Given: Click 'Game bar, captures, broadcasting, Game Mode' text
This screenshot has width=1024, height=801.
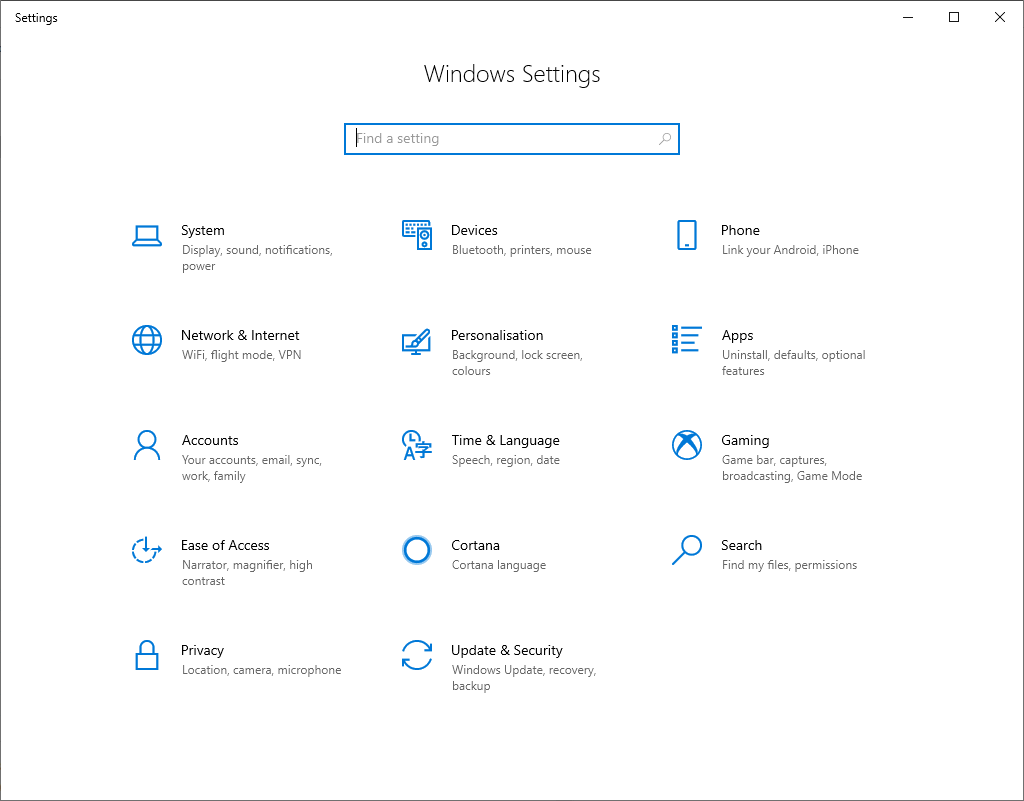Looking at the screenshot, I should 792,468.
